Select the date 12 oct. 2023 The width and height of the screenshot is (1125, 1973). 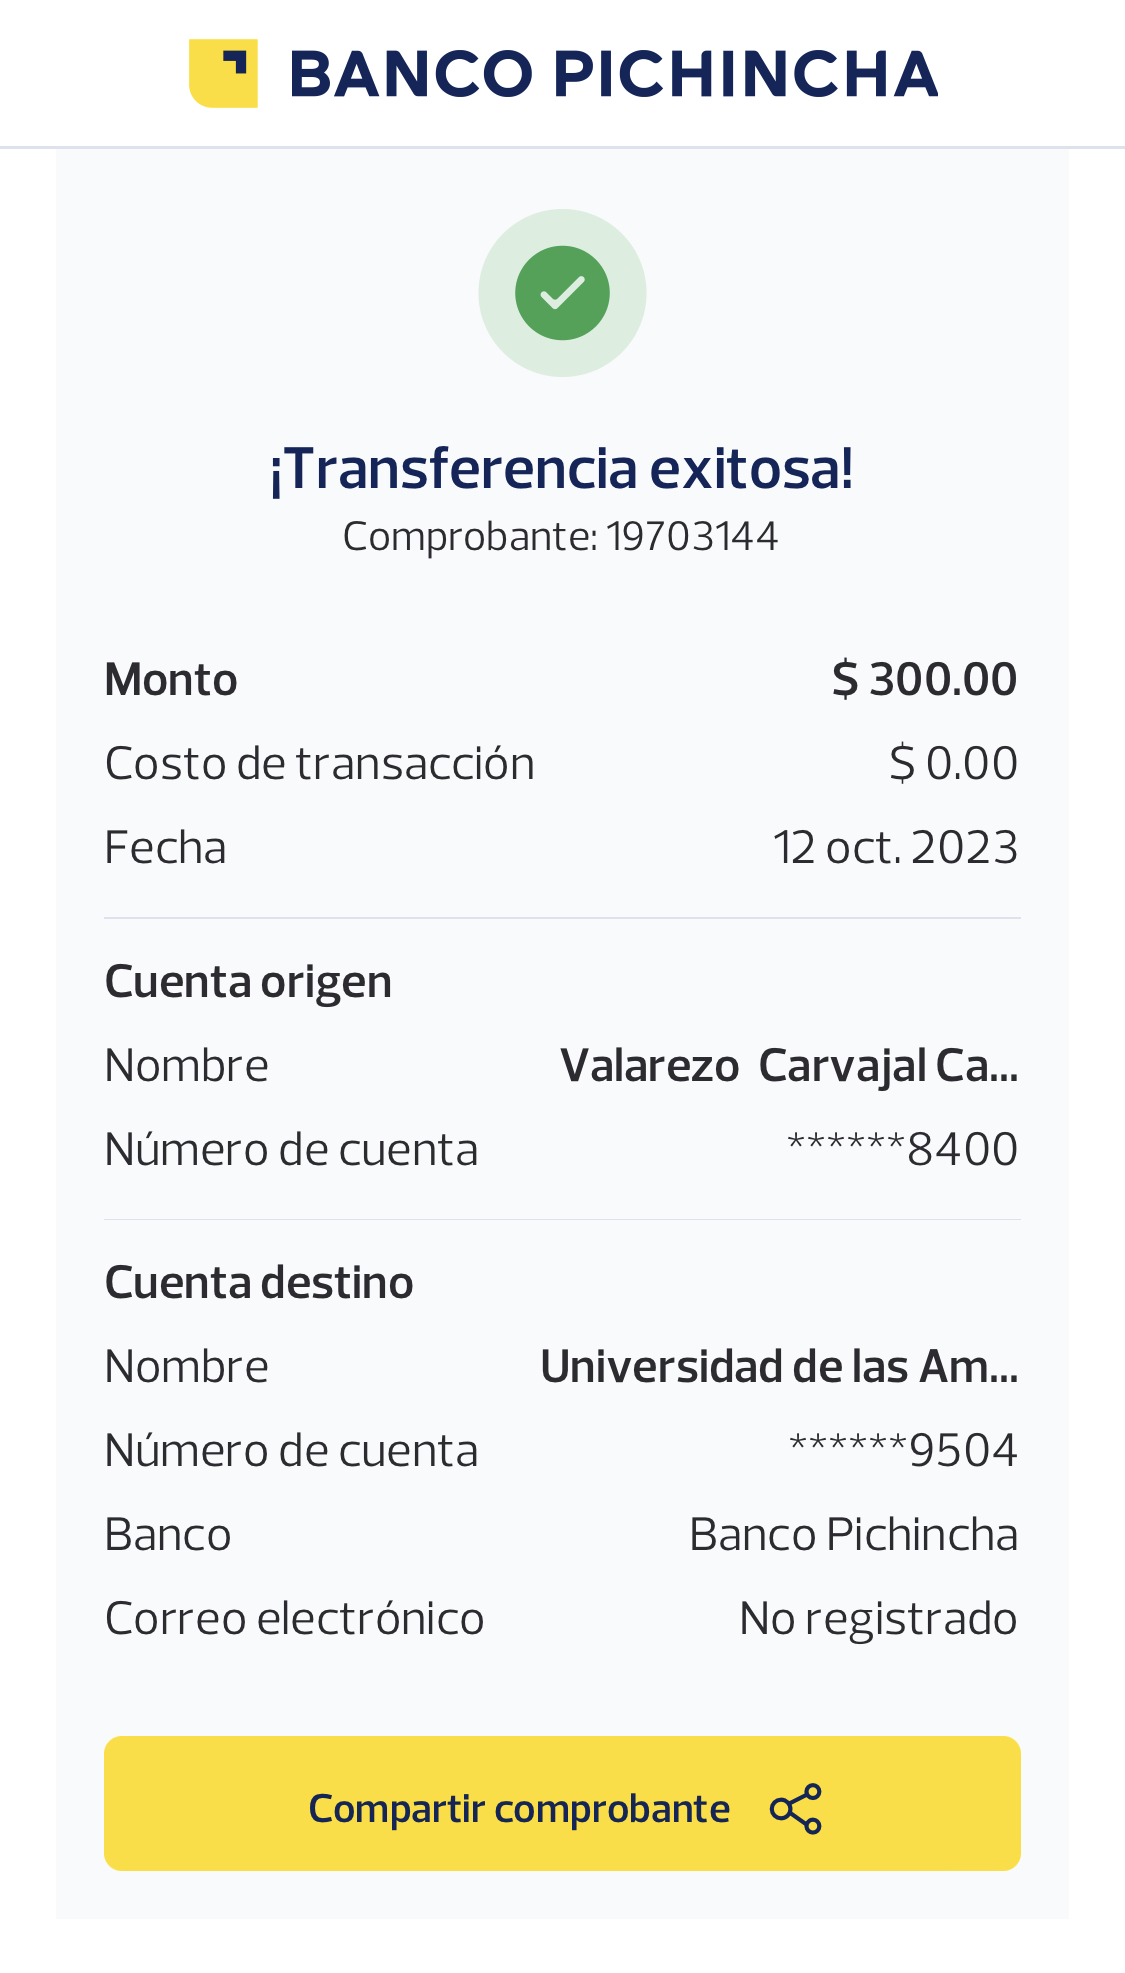[x=895, y=848]
